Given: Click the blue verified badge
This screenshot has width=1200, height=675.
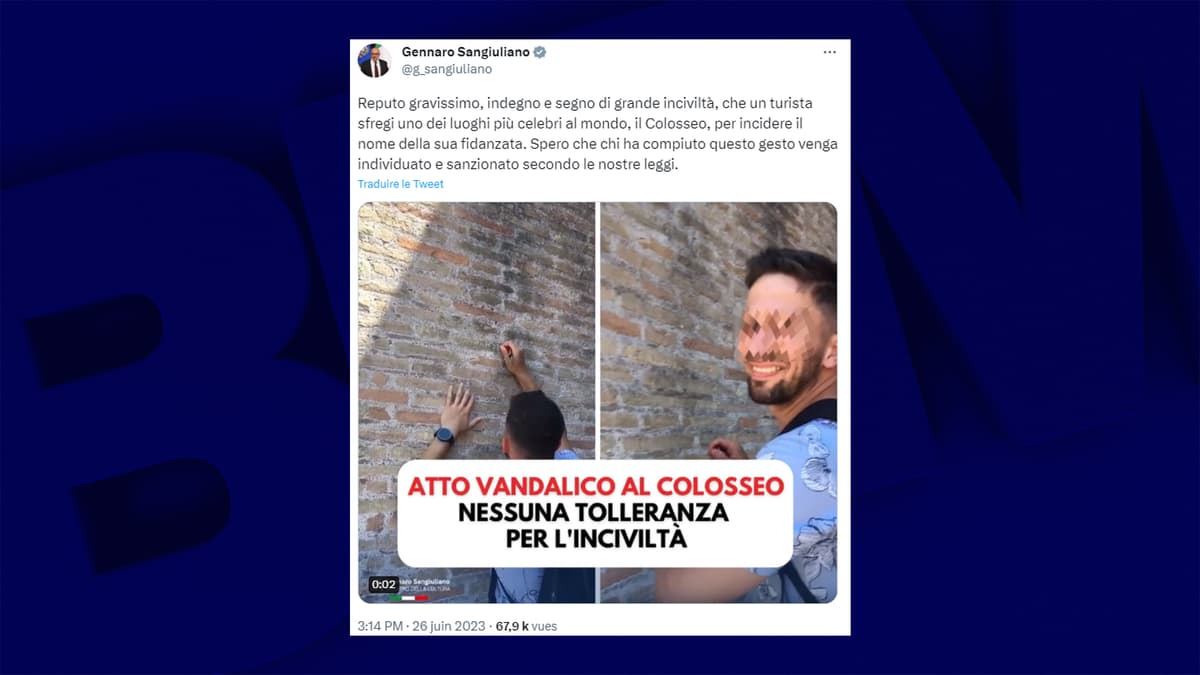Looking at the screenshot, I should click(x=540, y=52).
